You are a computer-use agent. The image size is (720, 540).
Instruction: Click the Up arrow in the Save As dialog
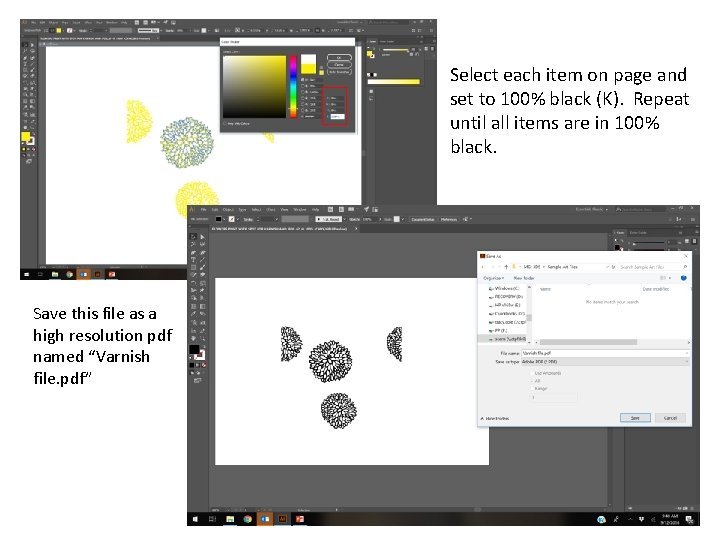coord(506,267)
